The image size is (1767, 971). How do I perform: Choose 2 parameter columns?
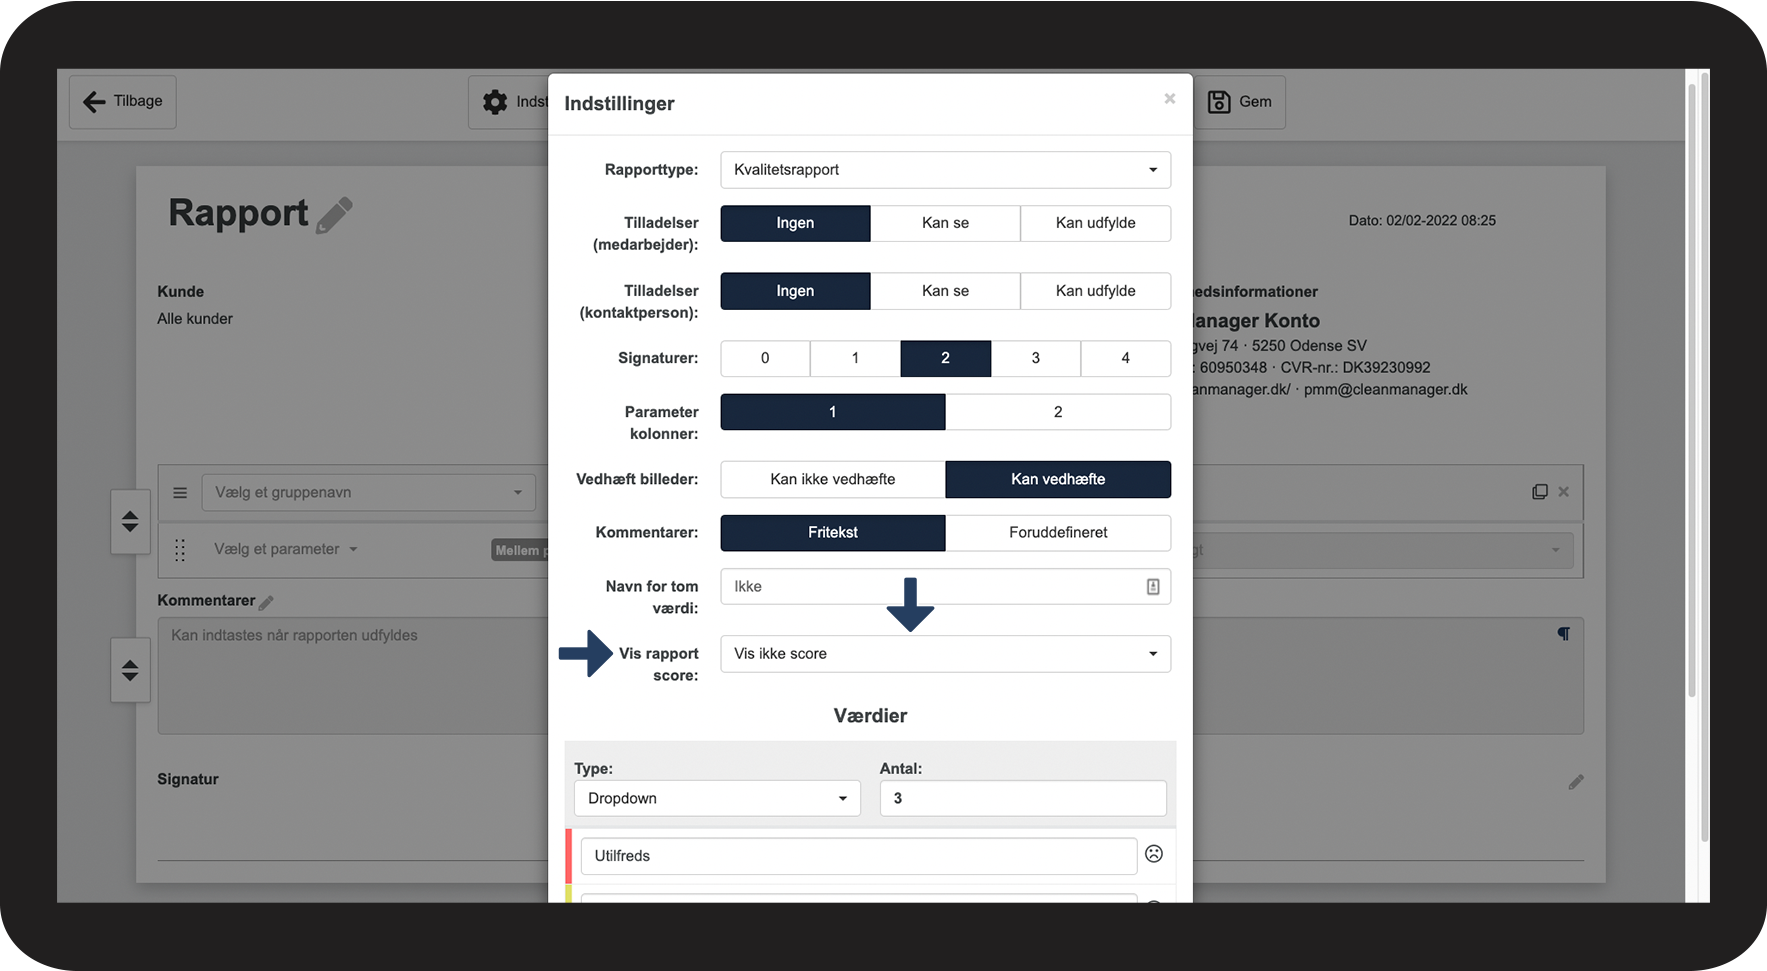point(1057,412)
